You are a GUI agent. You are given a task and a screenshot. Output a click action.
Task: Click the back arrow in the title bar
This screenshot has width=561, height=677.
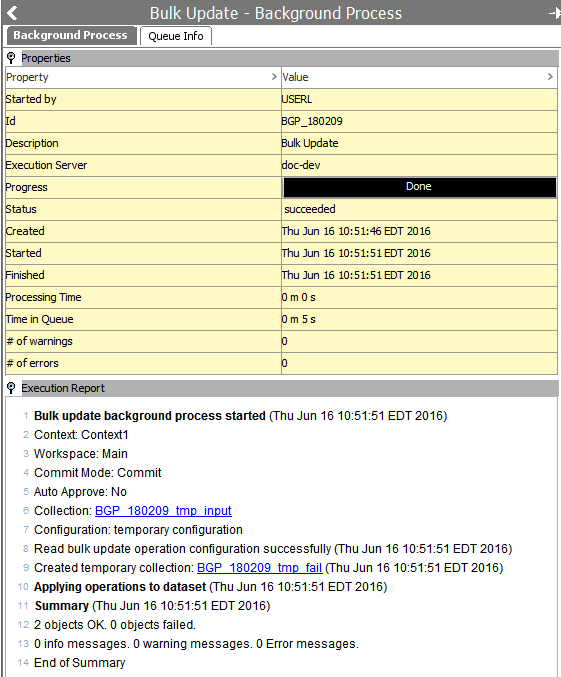coord(13,13)
